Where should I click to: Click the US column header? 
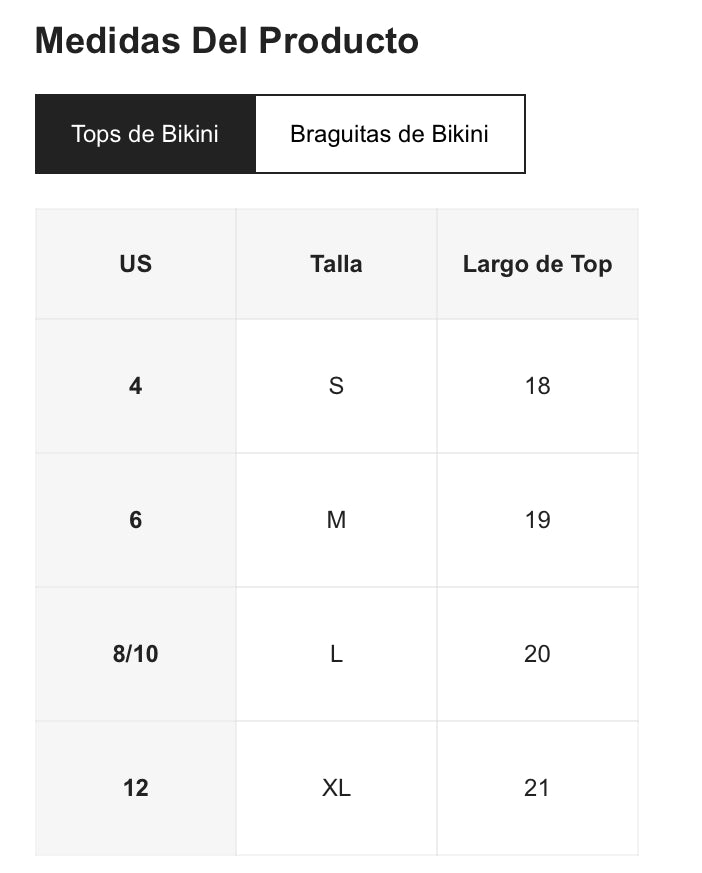tap(136, 264)
